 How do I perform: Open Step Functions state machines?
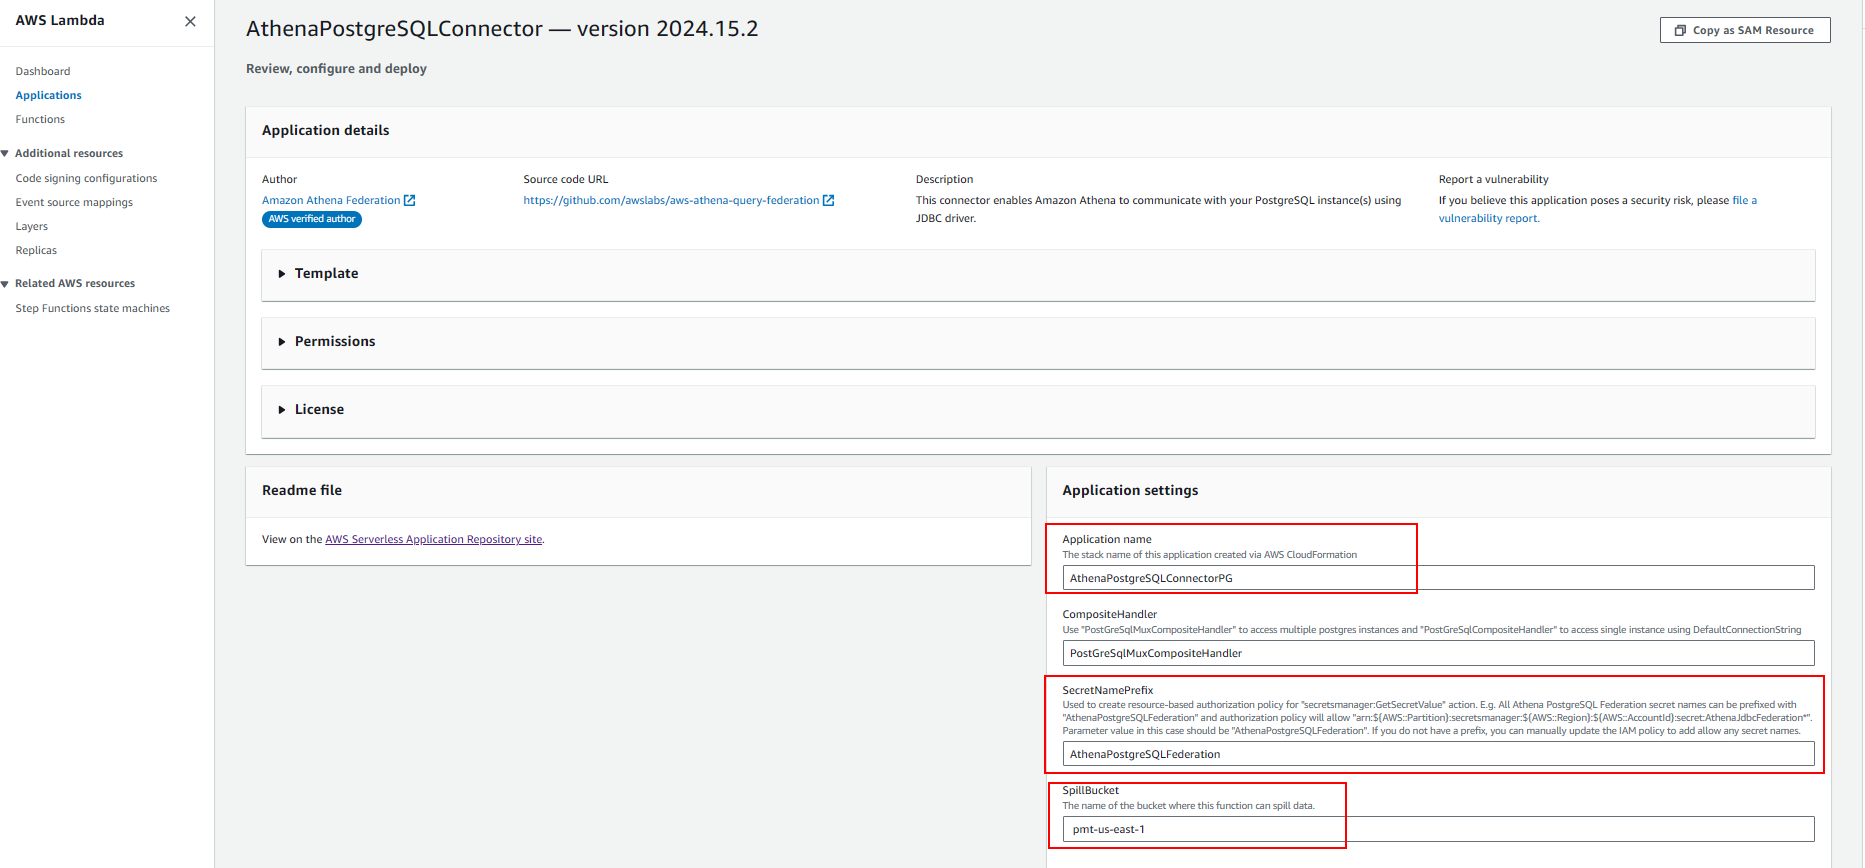coord(93,309)
